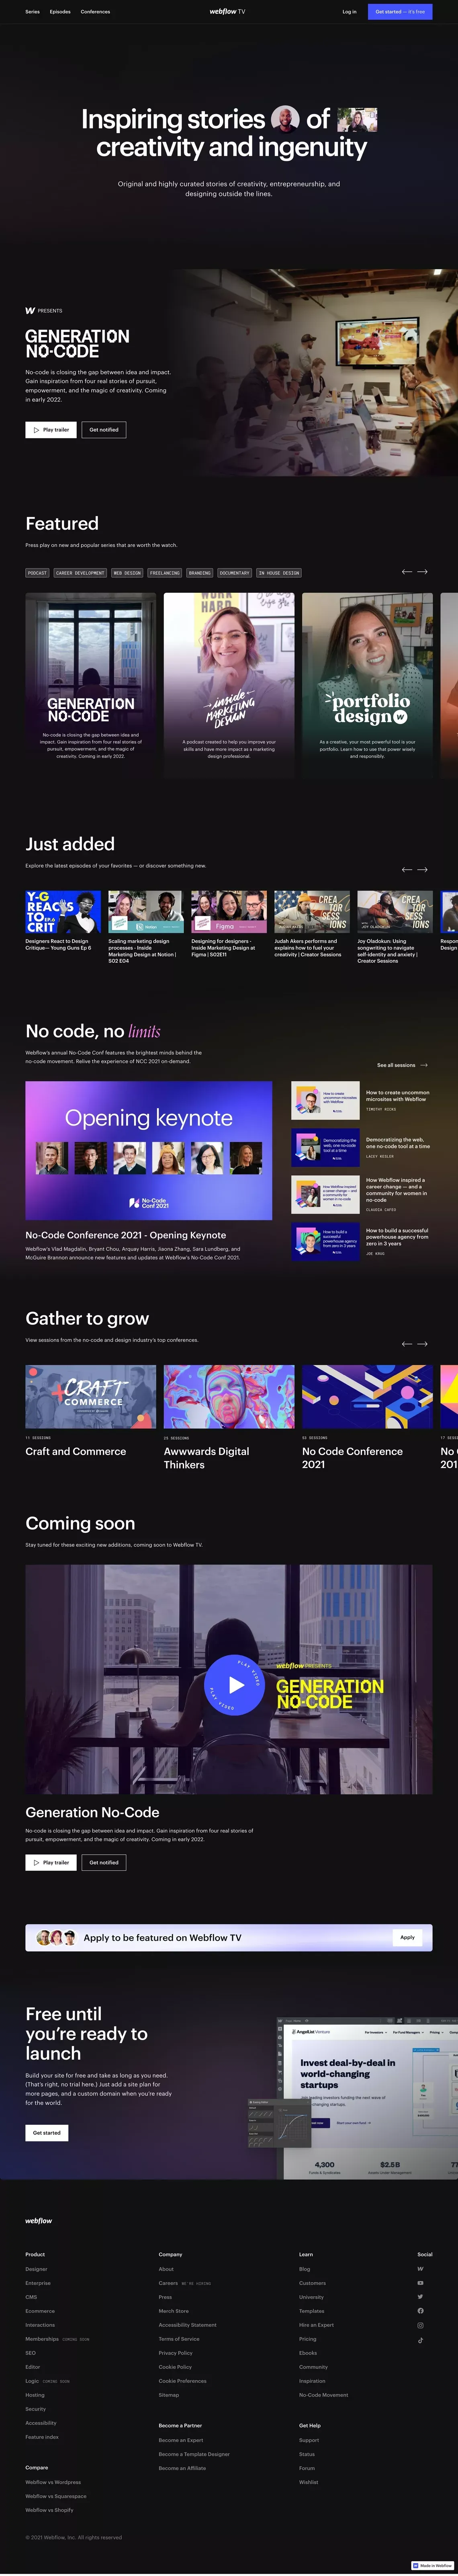Open the Awwwards Digital Thinkers conference card

click(x=229, y=1418)
